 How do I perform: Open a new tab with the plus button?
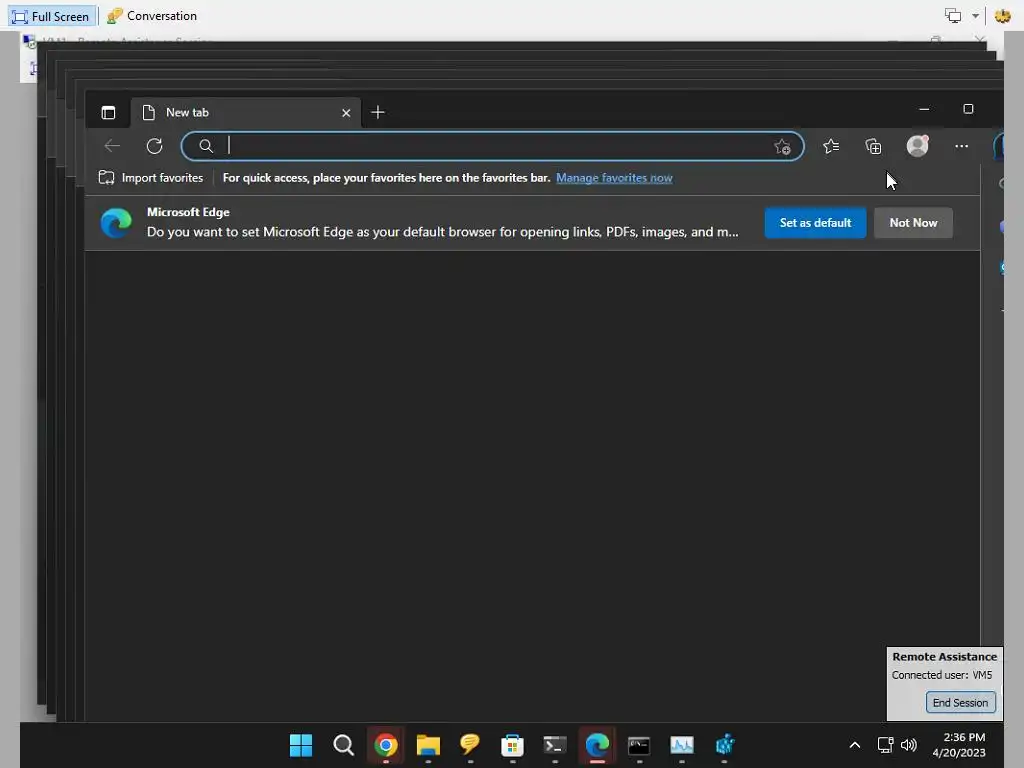[377, 112]
